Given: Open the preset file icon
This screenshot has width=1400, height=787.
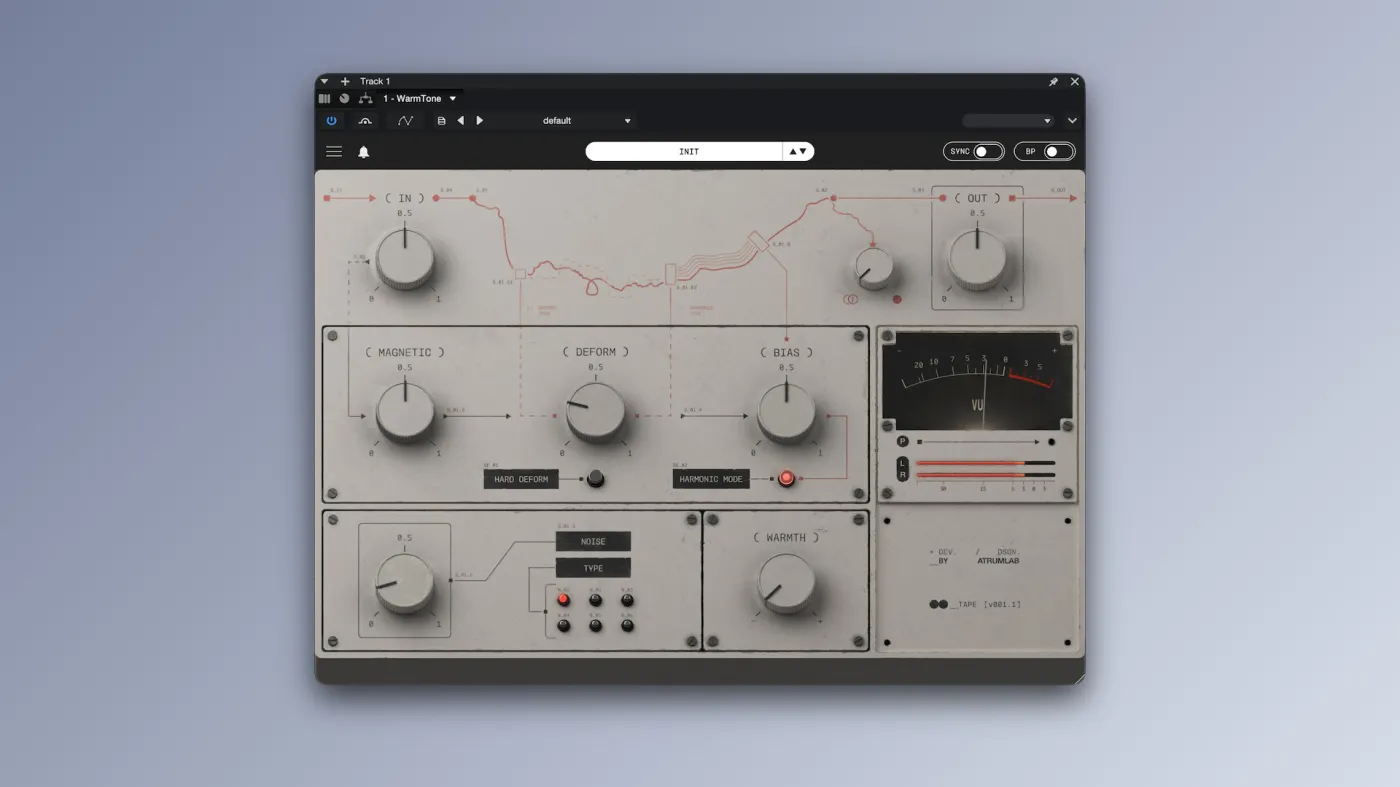Looking at the screenshot, I should pyautogui.click(x=441, y=121).
